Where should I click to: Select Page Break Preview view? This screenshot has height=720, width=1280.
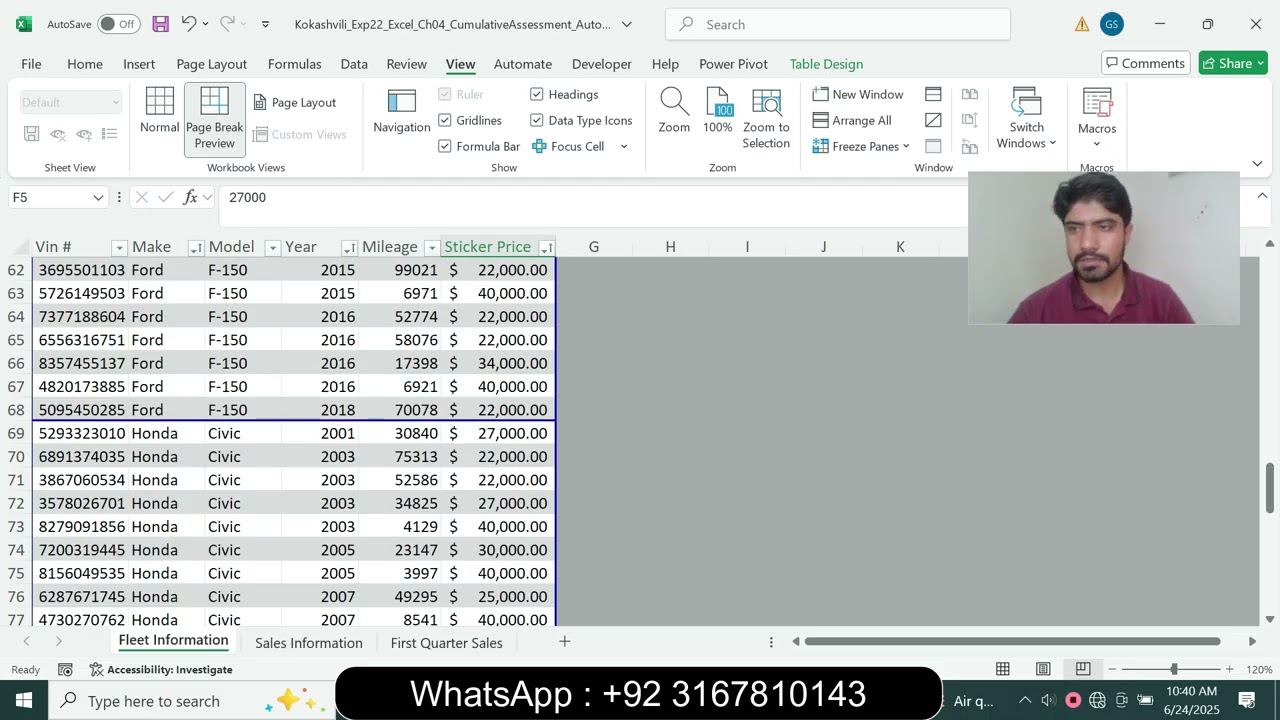click(214, 119)
